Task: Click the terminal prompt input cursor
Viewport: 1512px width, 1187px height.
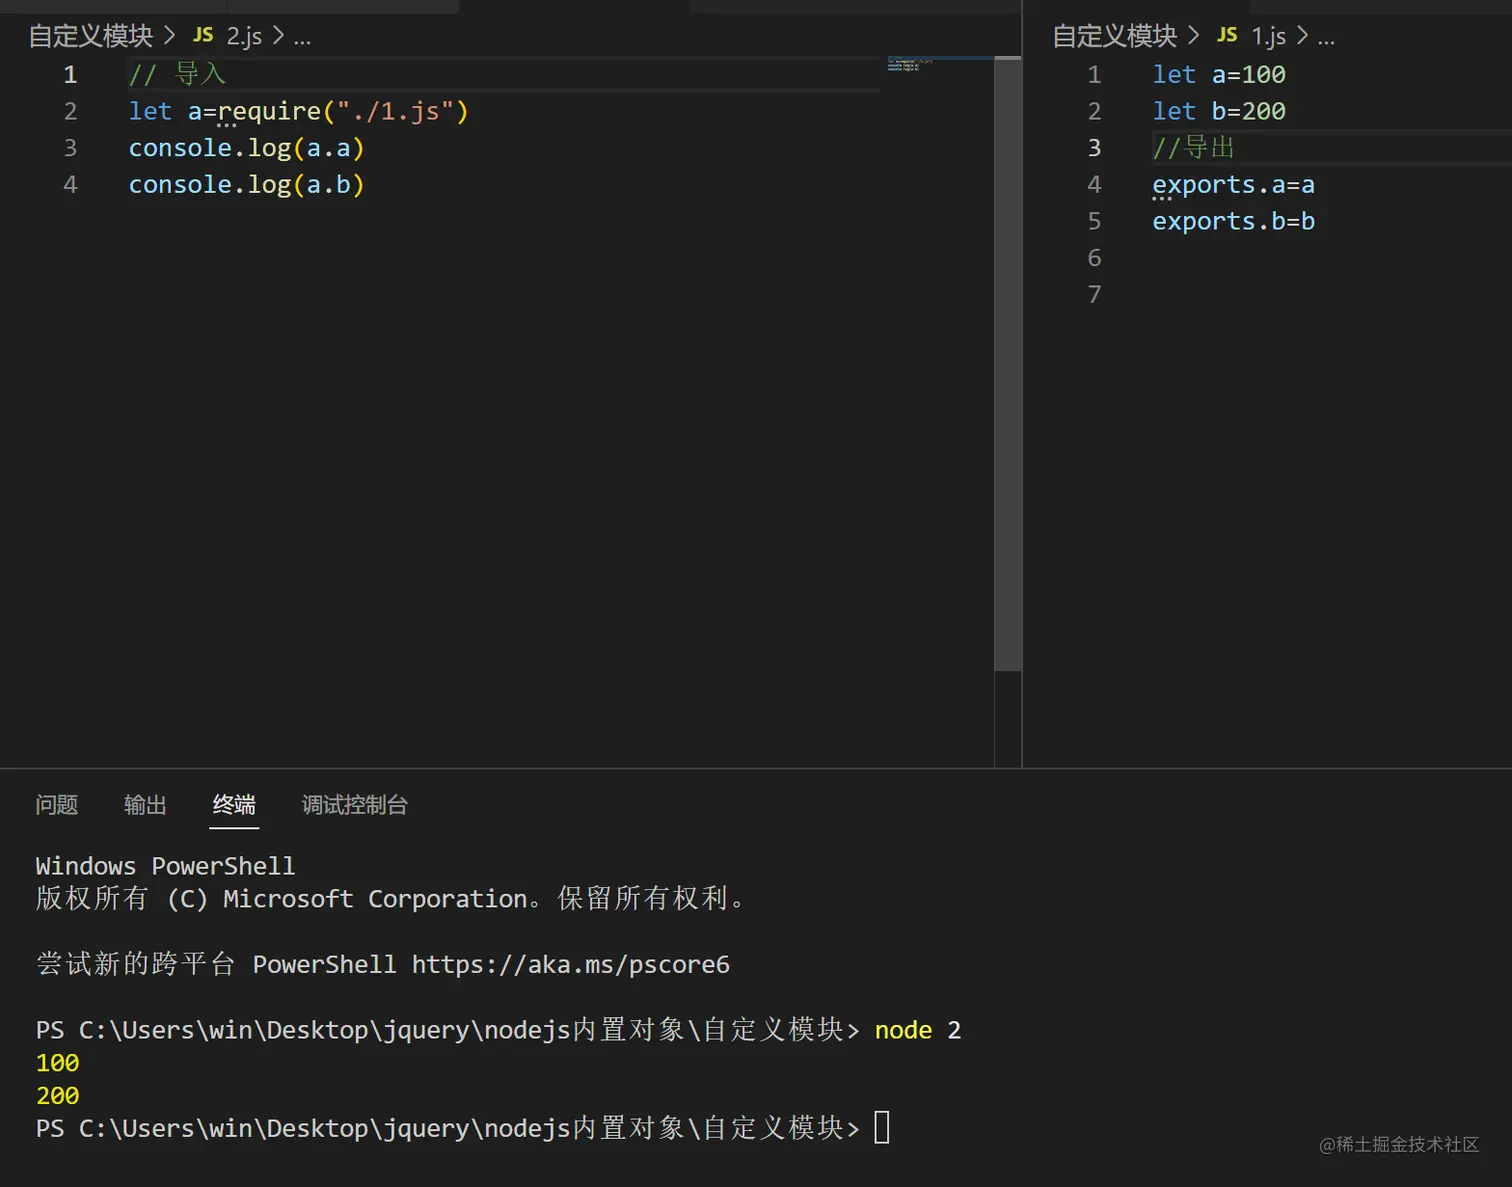Action: 881,1128
